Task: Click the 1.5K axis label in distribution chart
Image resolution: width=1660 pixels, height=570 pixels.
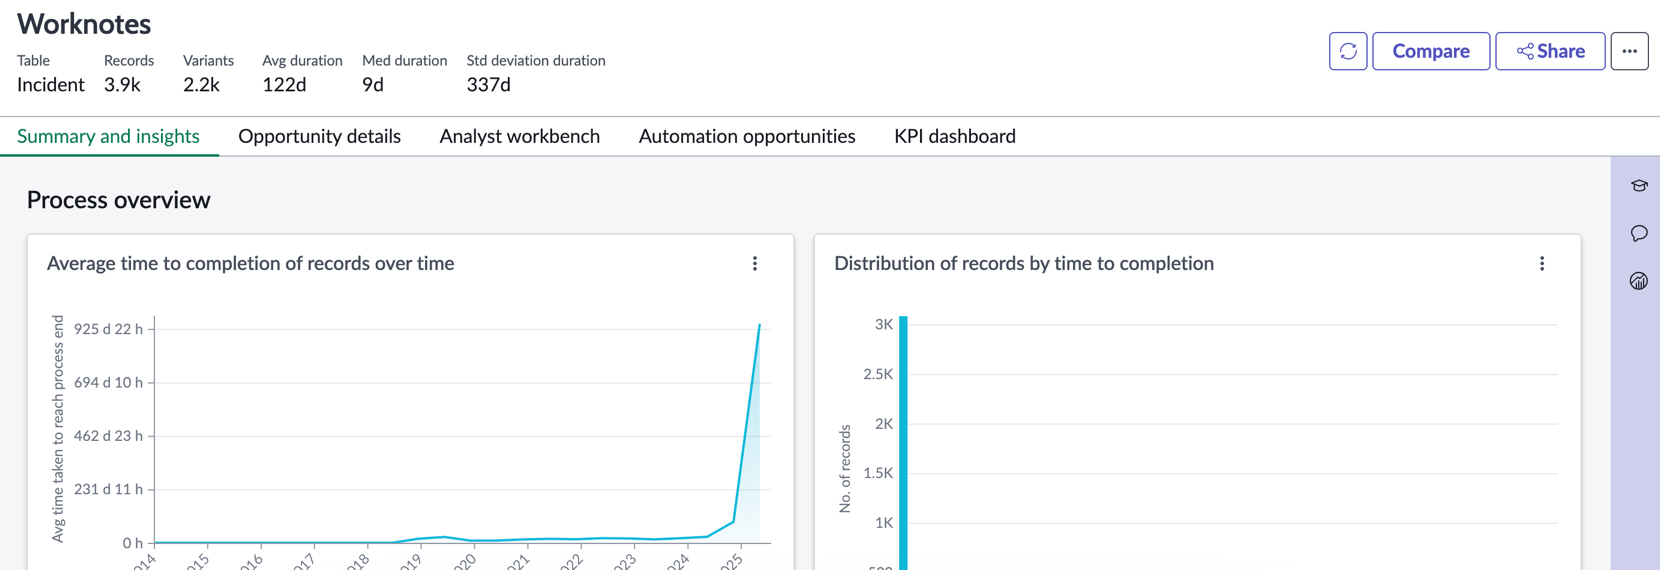Action: [x=878, y=473]
